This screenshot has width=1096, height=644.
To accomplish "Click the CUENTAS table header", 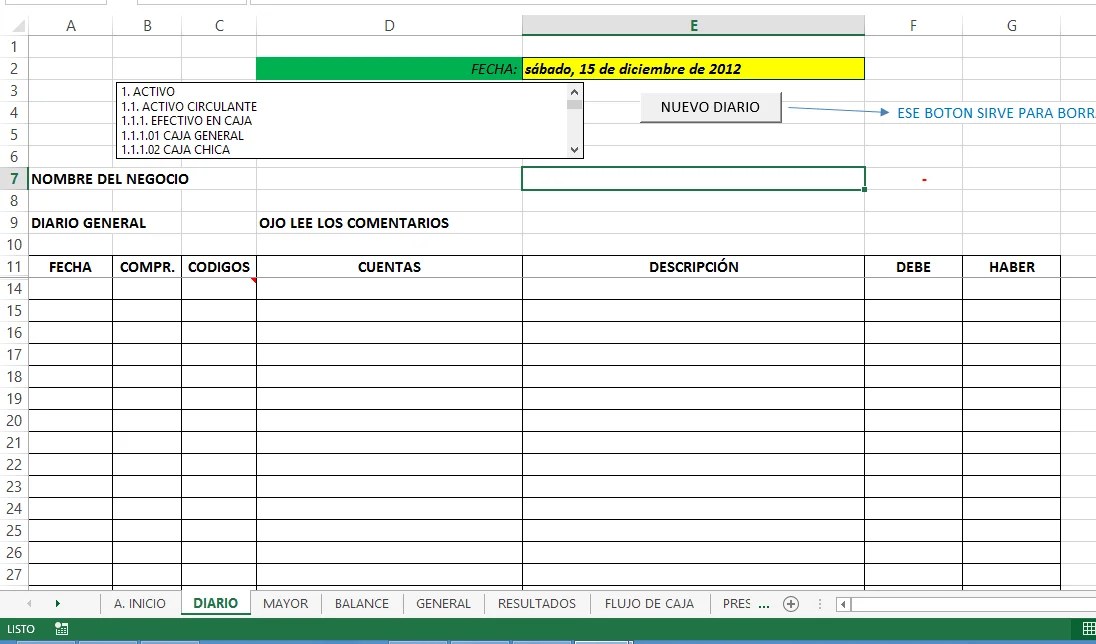I will (x=389, y=267).
